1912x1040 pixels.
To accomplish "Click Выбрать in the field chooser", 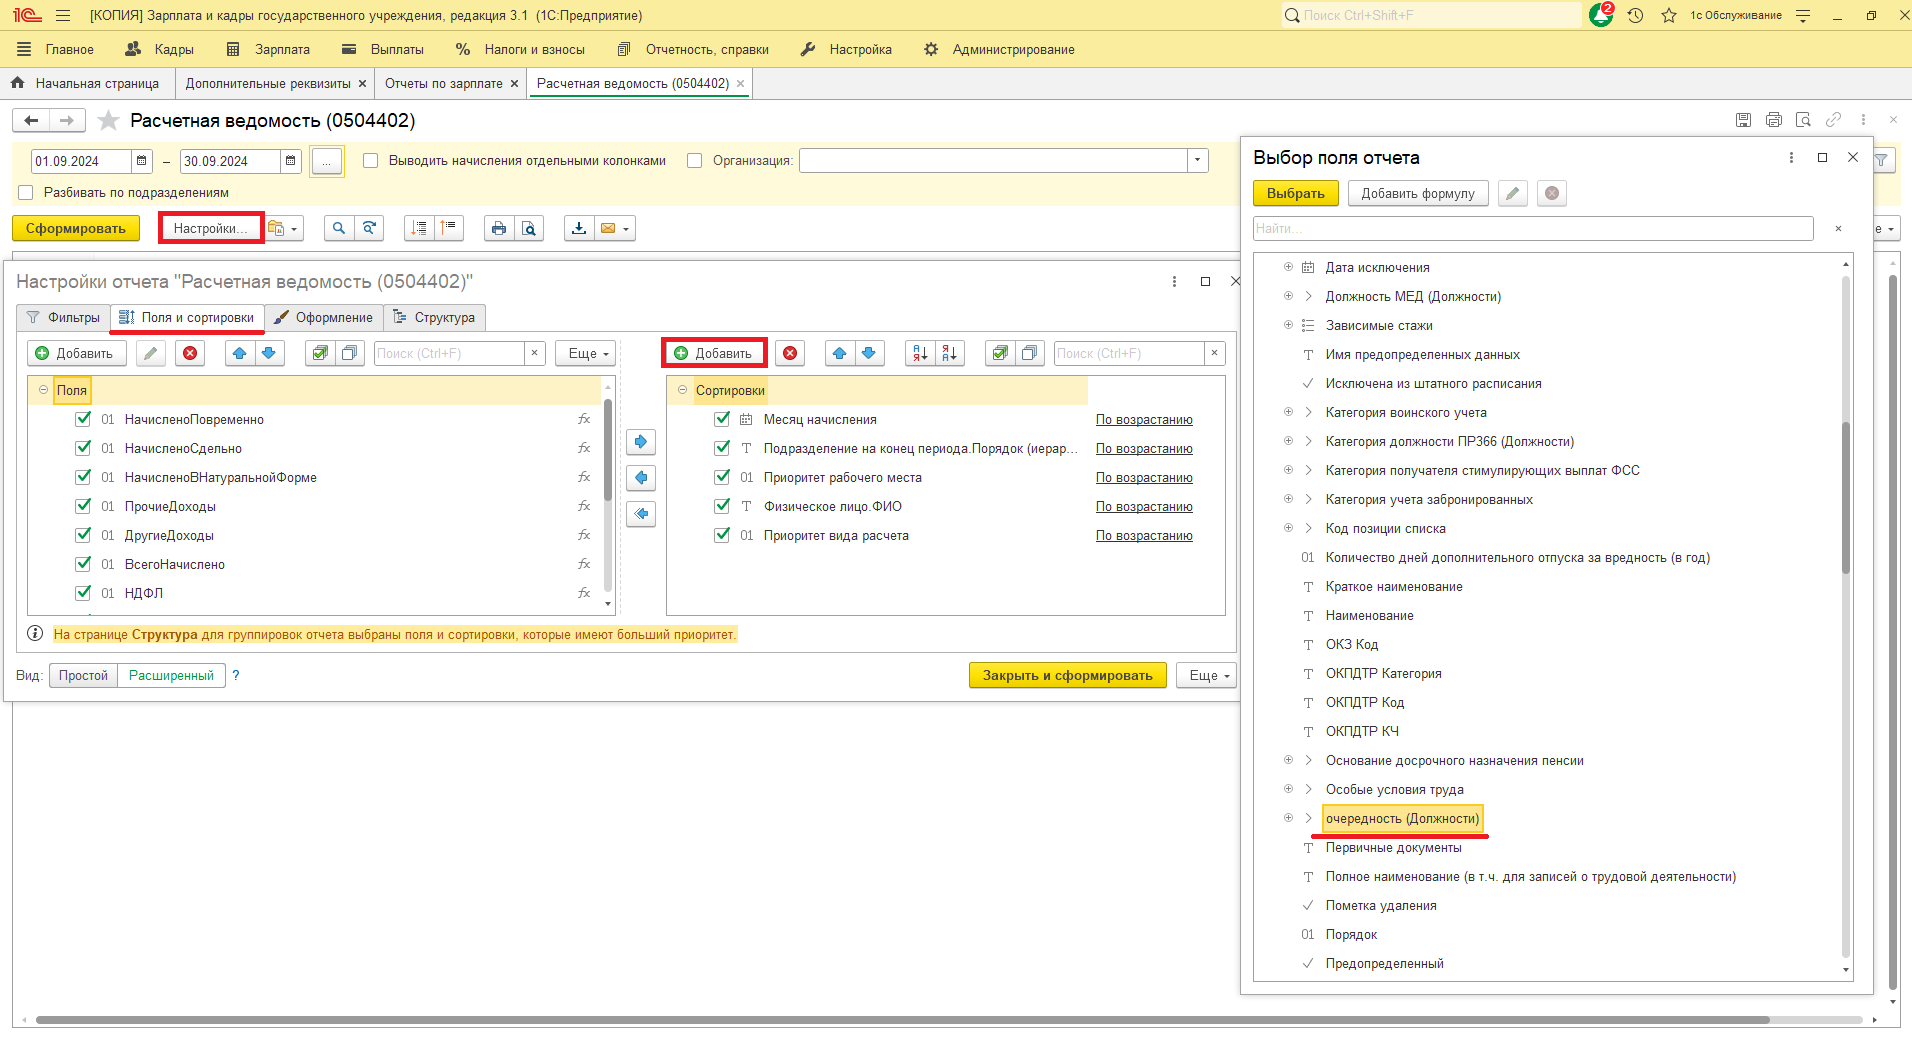I will [x=1296, y=194].
